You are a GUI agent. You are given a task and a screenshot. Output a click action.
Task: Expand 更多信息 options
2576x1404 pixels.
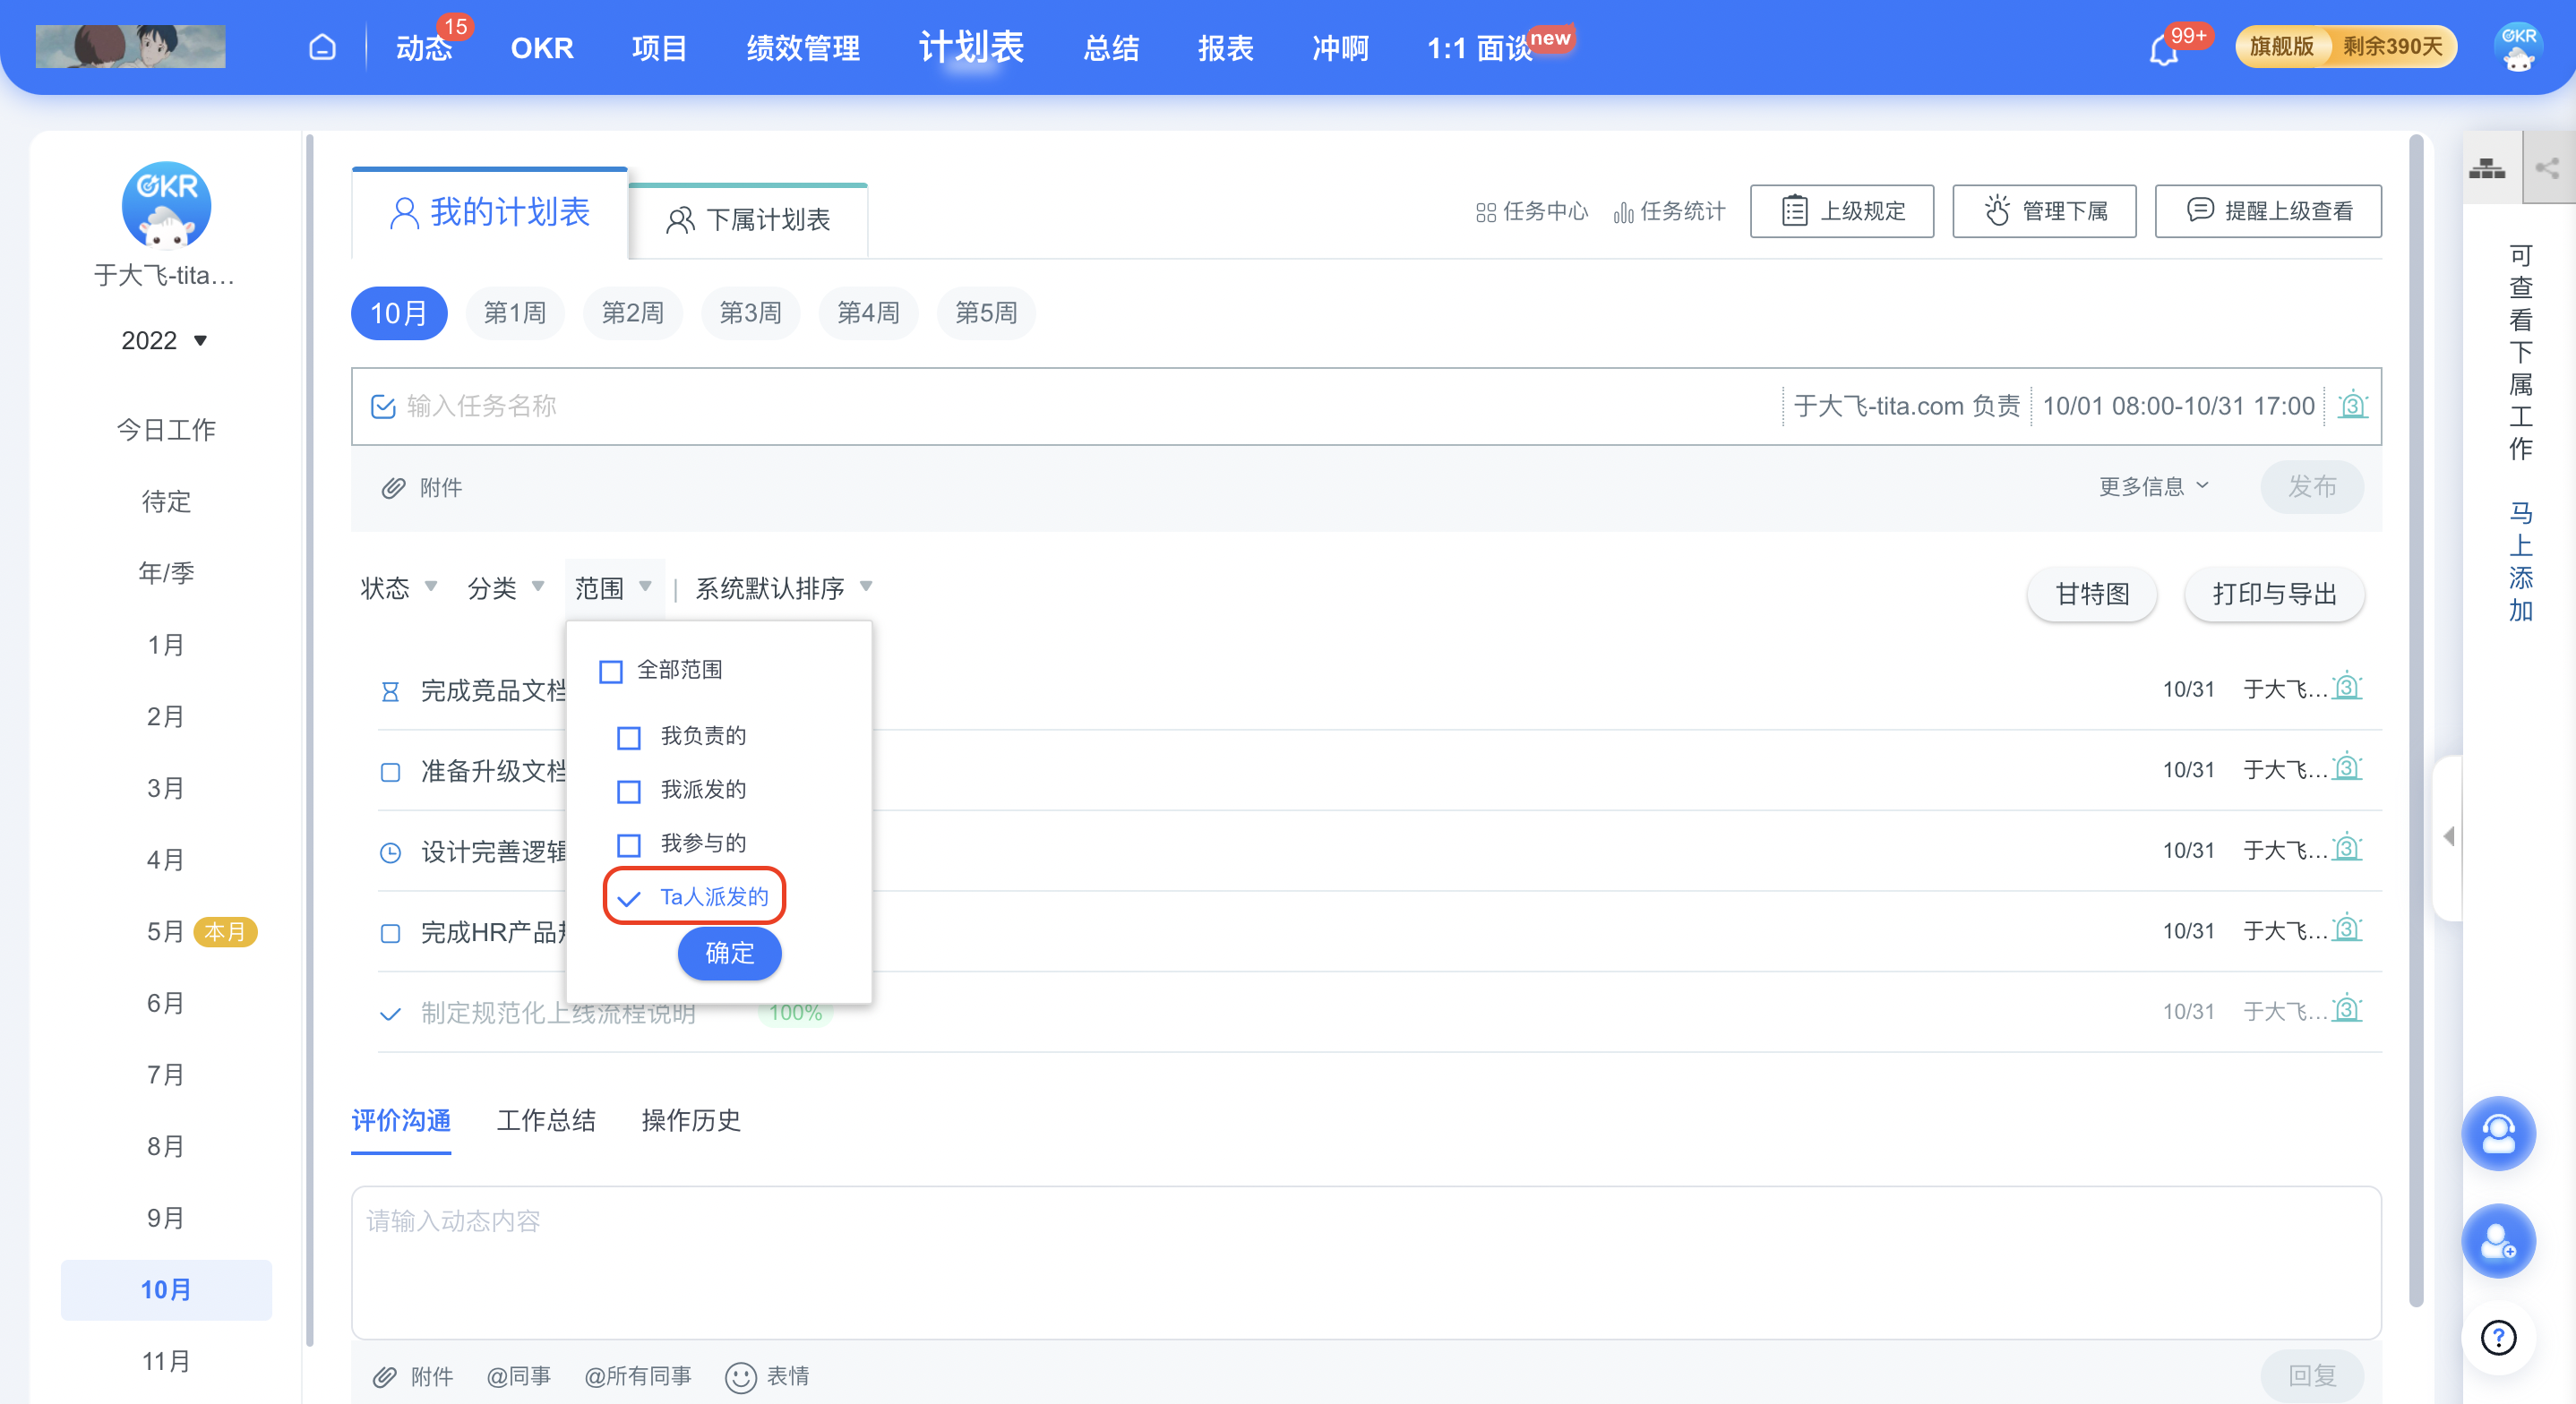(x=2153, y=486)
